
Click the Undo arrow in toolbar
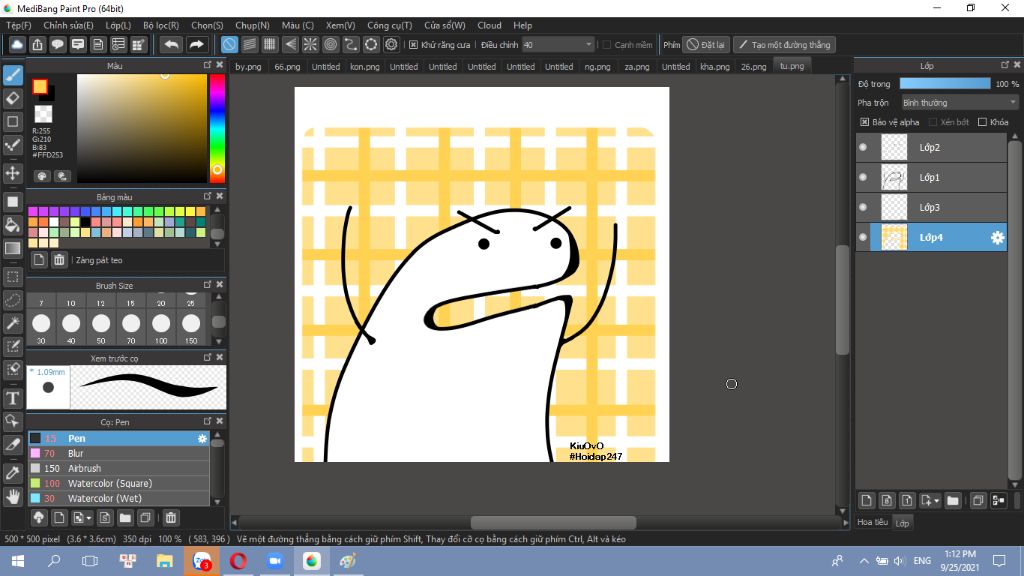coord(171,45)
